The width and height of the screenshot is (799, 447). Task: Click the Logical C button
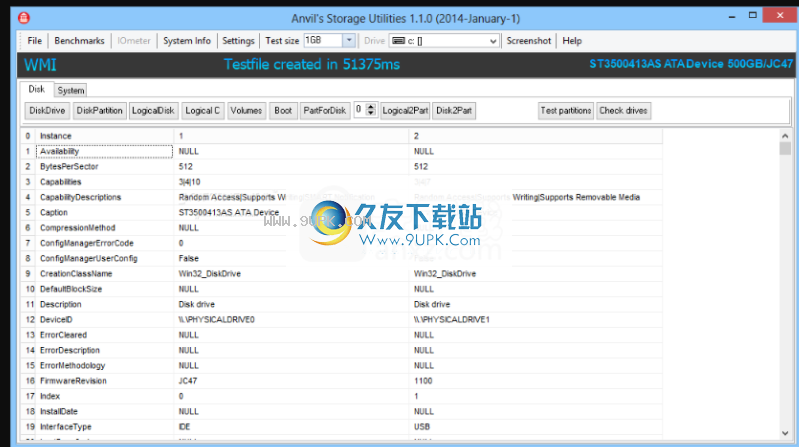[202, 111]
